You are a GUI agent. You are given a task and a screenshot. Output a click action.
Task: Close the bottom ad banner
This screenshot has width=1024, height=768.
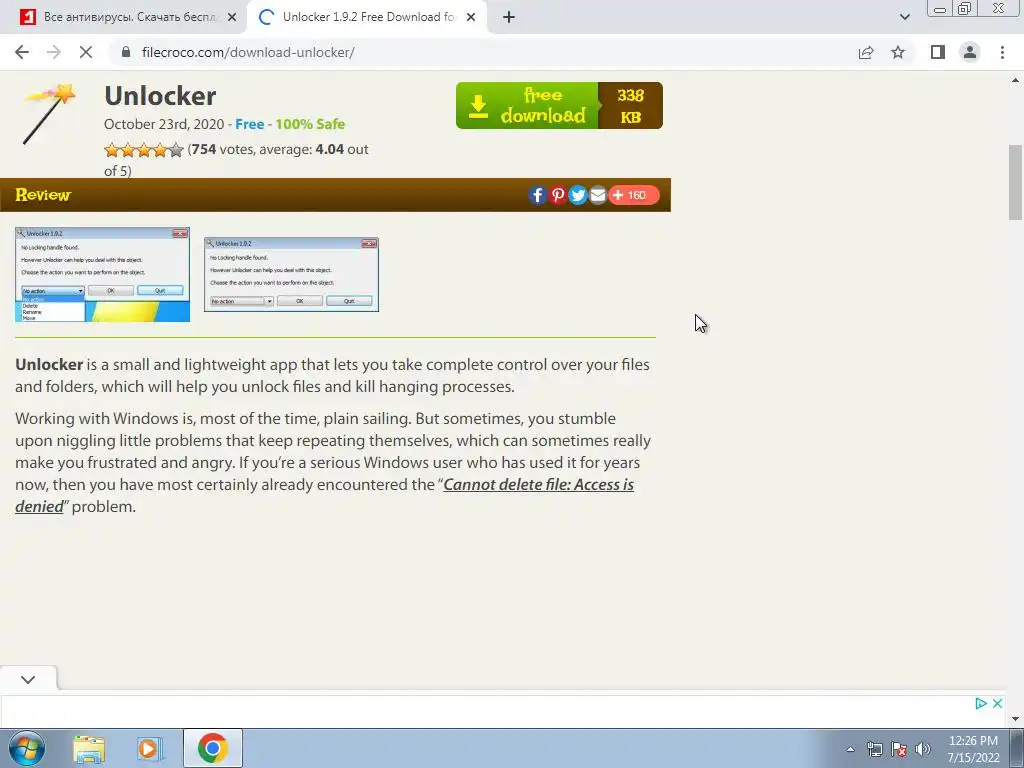tap(997, 703)
